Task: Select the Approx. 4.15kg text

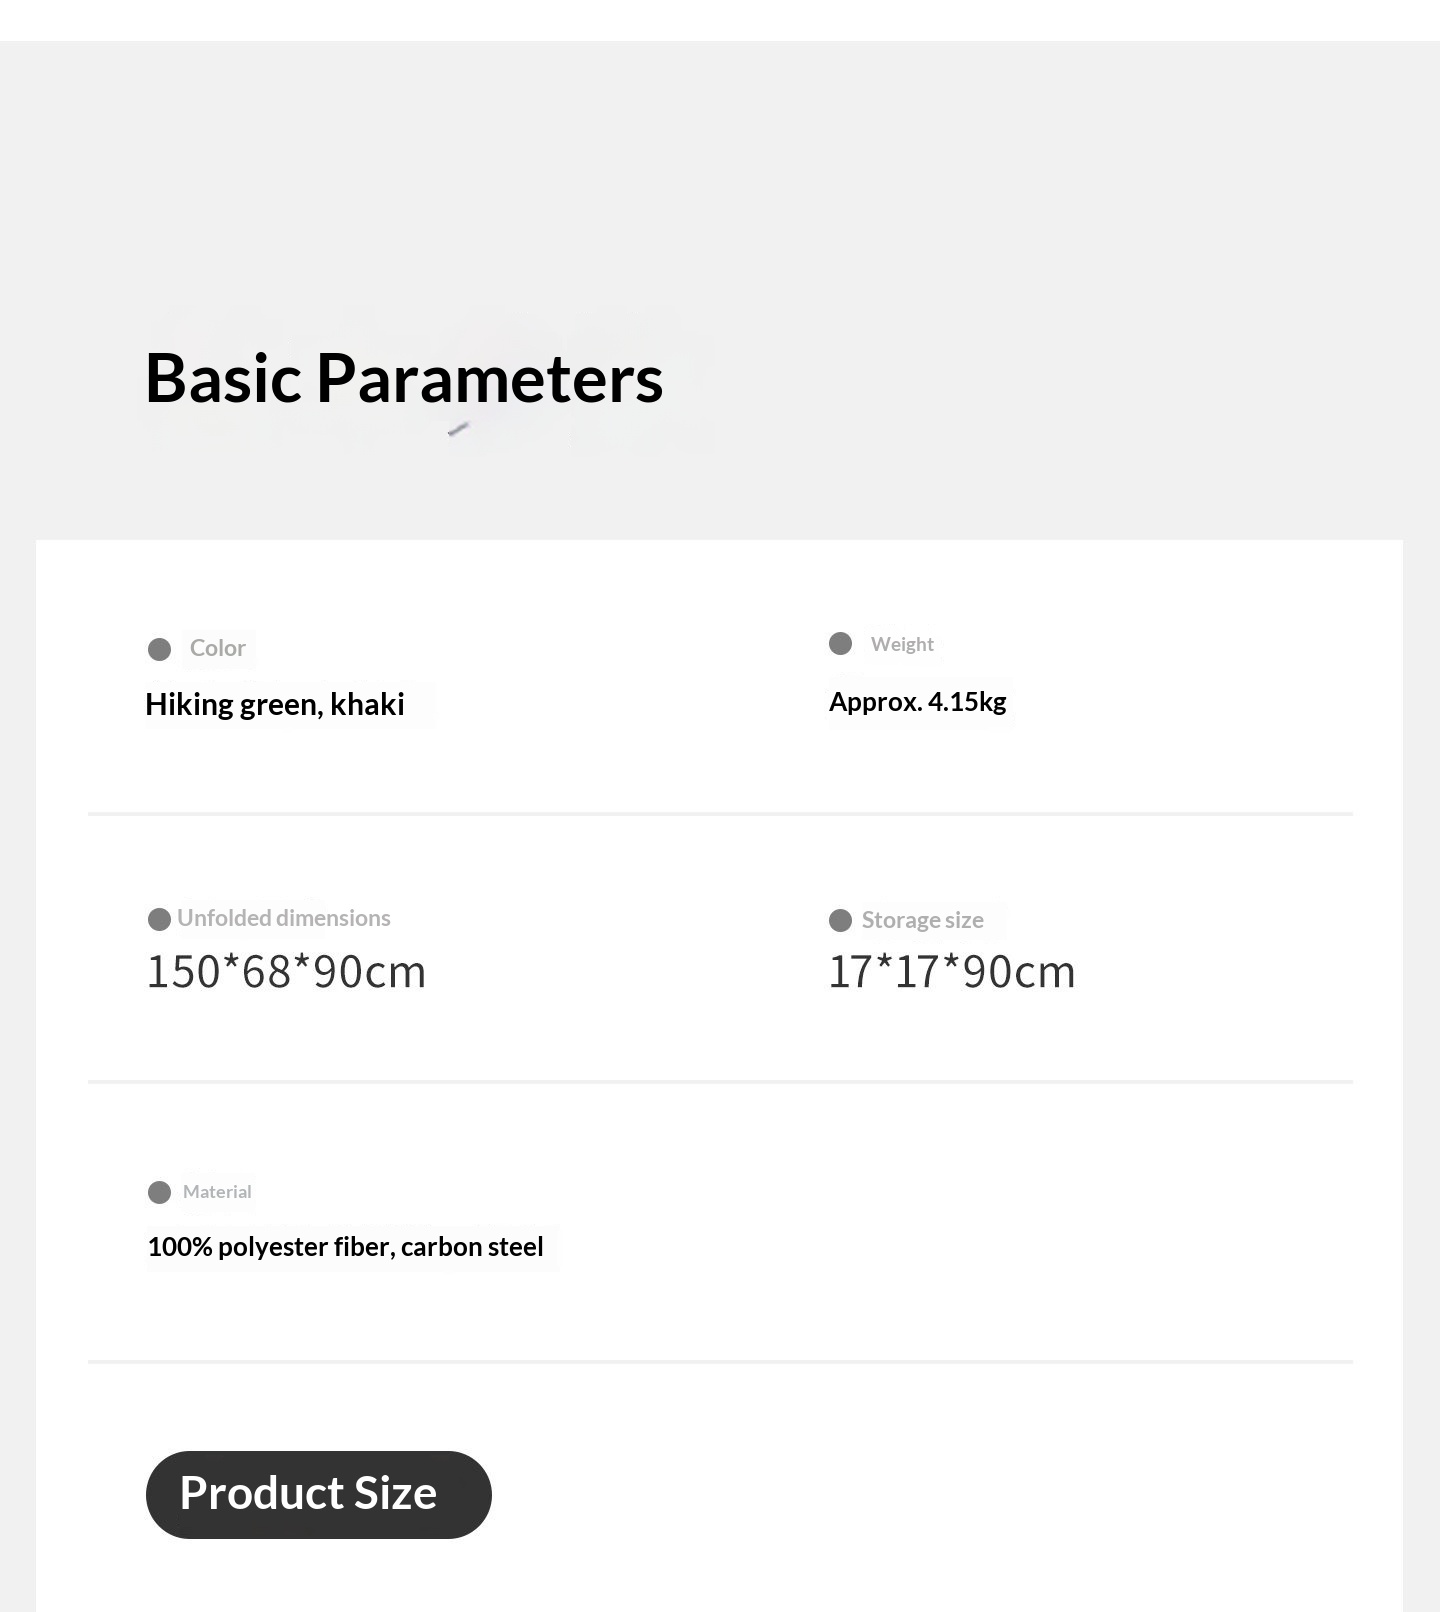Action: click(917, 702)
